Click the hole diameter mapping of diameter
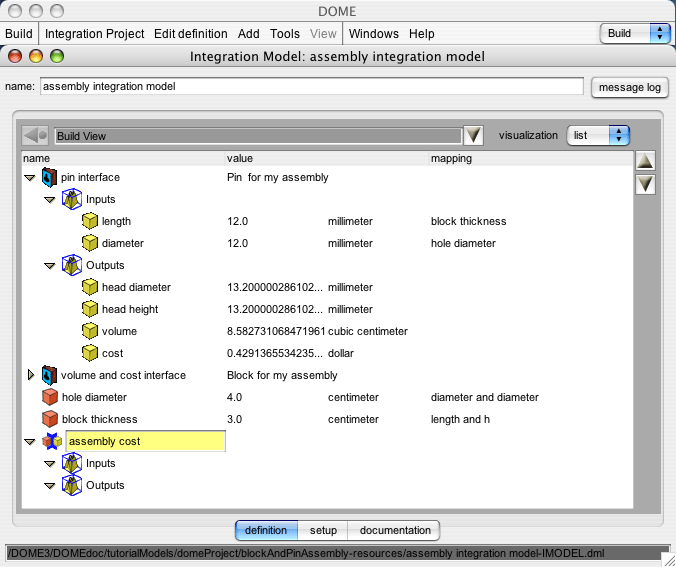This screenshot has width=676, height=567. (463, 243)
